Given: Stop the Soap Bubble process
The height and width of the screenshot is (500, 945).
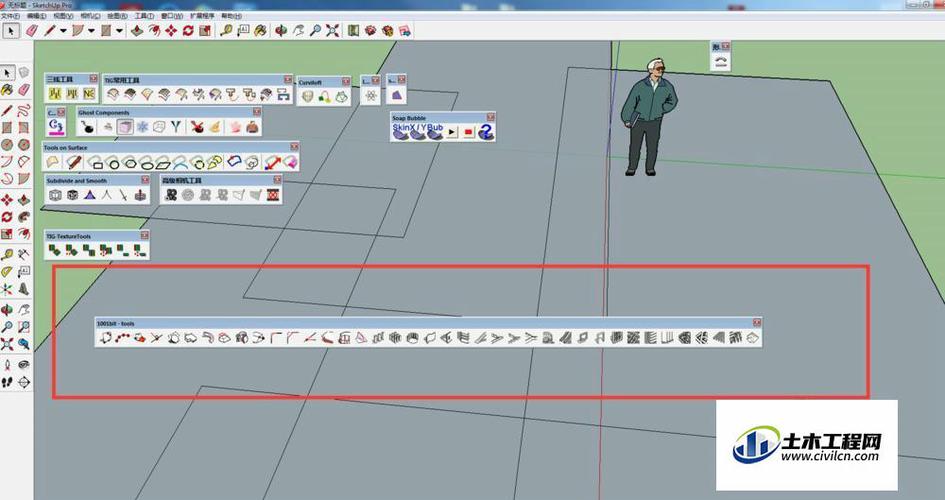Looking at the screenshot, I should (469, 132).
